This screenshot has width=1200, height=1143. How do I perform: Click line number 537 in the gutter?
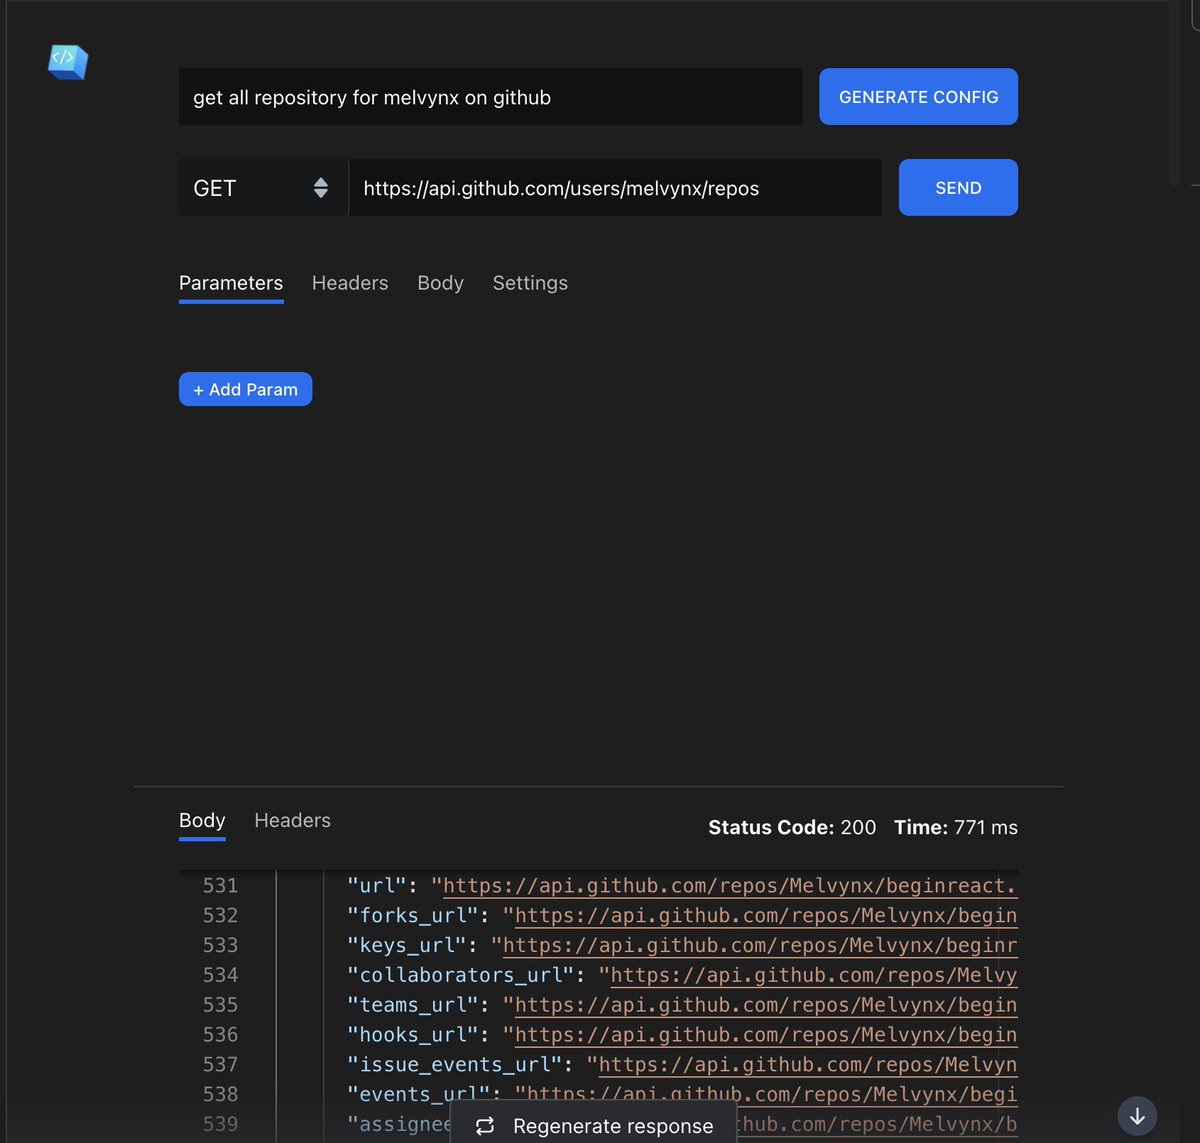[220, 1065]
